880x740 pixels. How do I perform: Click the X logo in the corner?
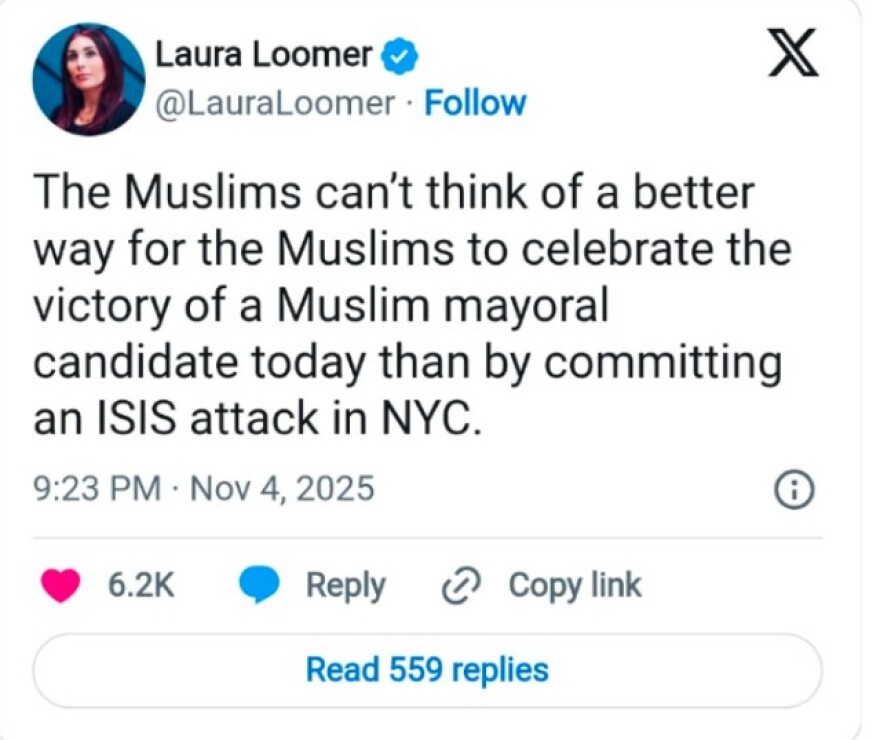point(792,55)
